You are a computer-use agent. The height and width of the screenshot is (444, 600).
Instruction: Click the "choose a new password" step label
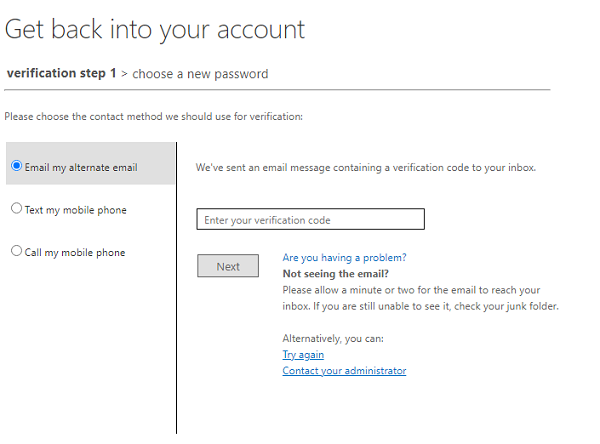point(200,74)
